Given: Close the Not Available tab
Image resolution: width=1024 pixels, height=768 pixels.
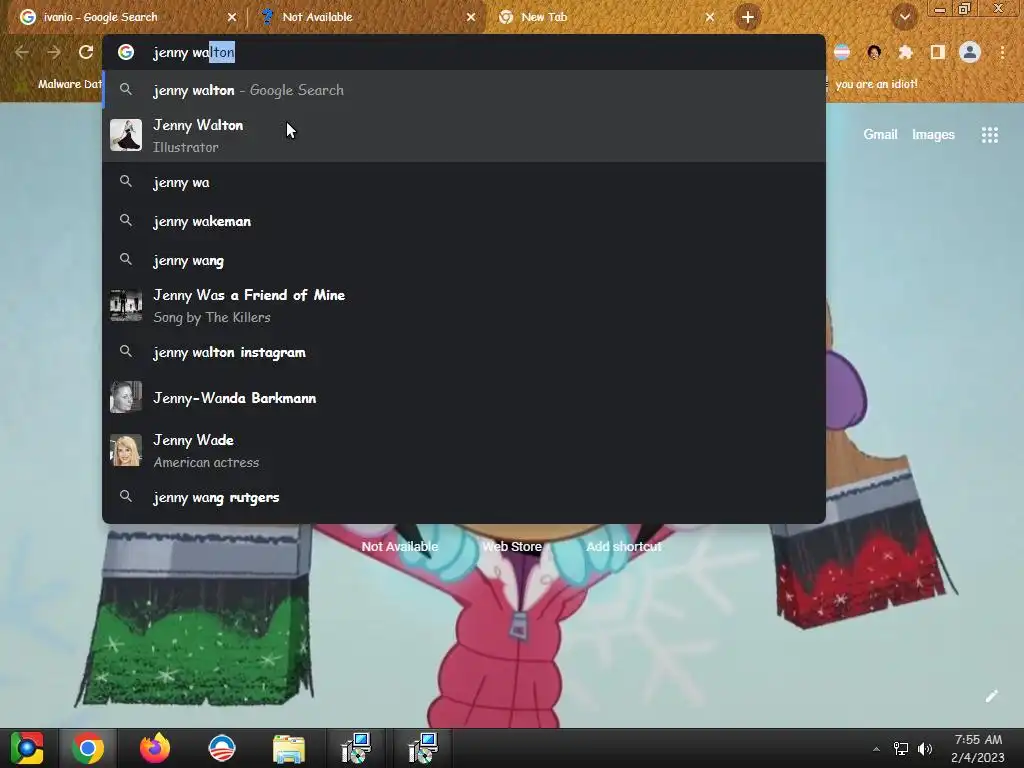Looking at the screenshot, I should click(x=471, y=17).
